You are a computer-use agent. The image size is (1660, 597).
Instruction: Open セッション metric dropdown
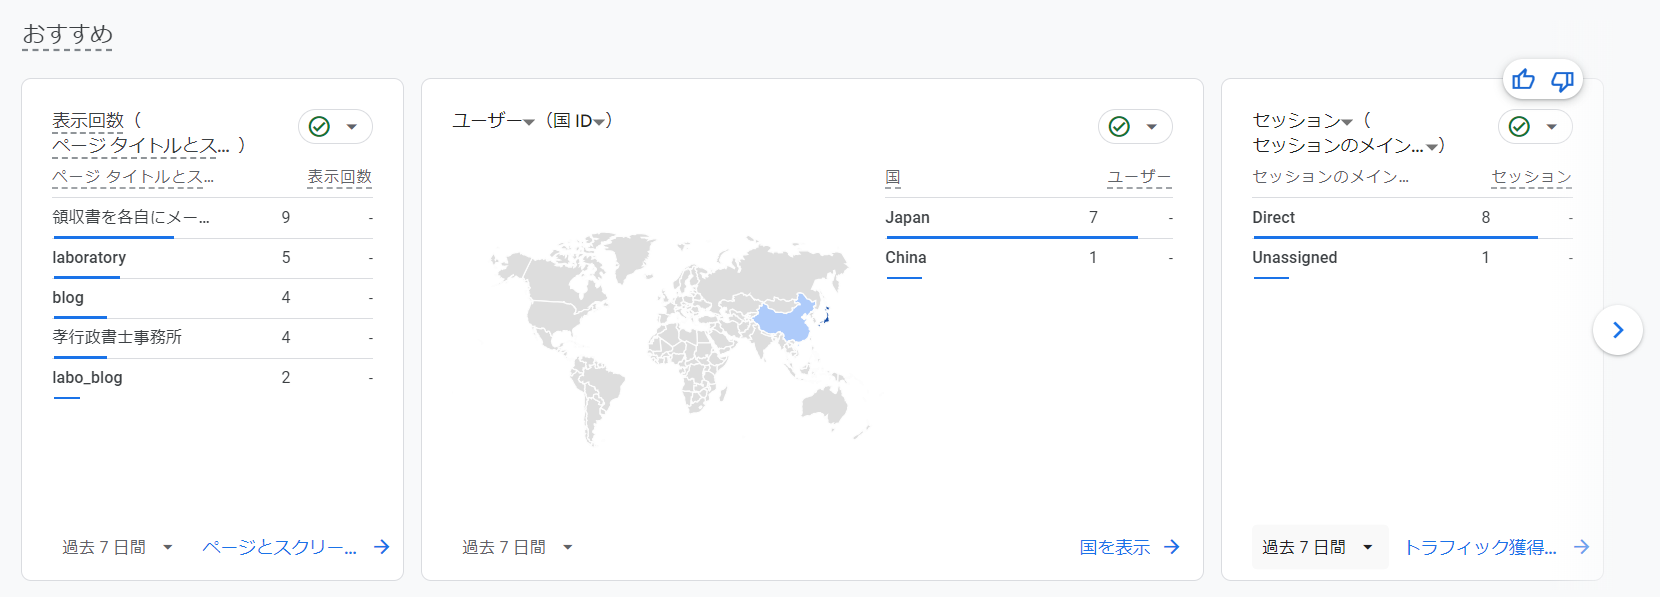(x=1303, y=121)
